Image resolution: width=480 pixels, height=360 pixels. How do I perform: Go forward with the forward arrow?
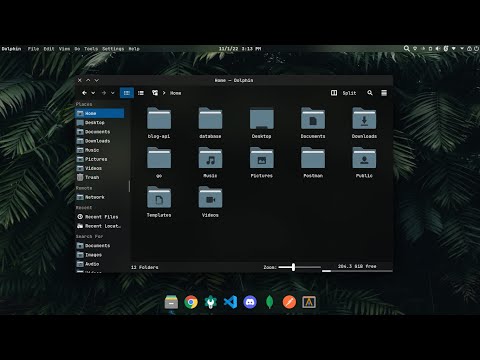[x=104, y=93]
